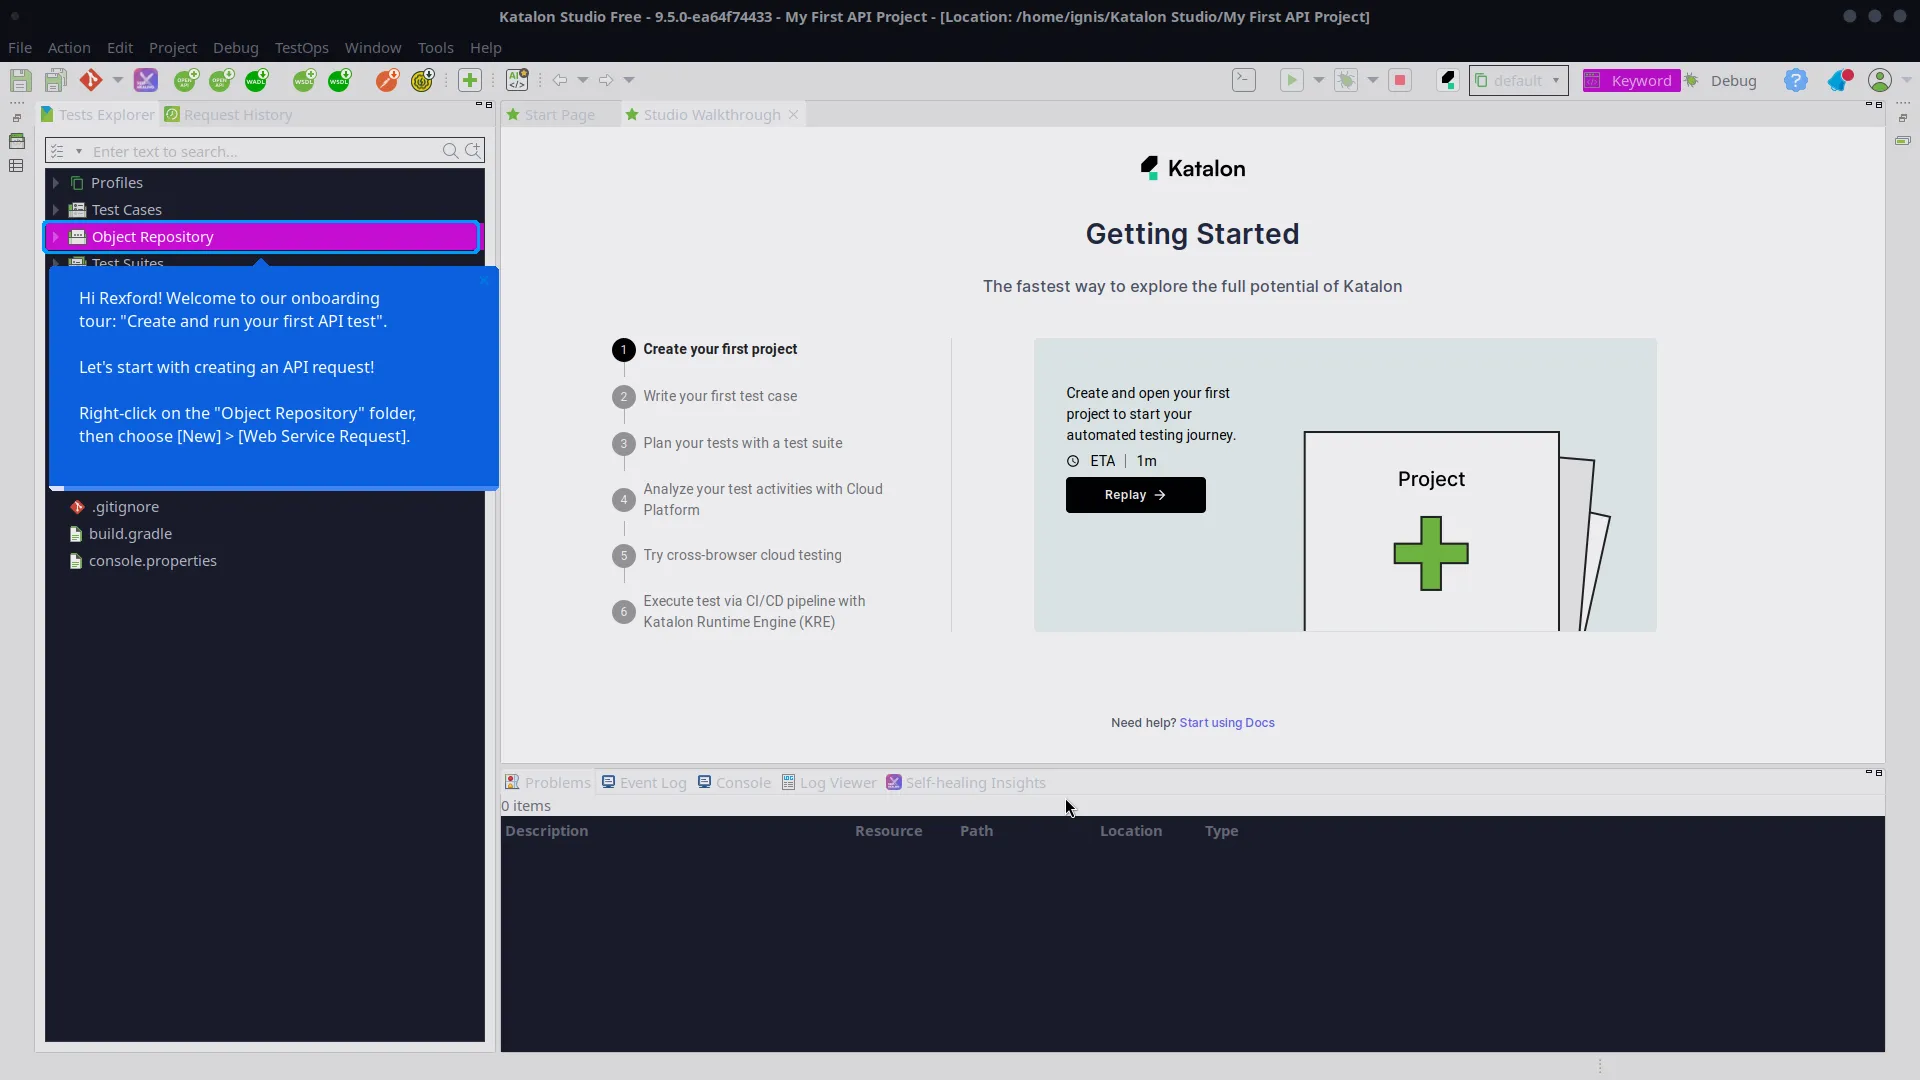Screen dimensions: 1920x1080
Task: Run the test with the play icon
Action: coord(1293,80)
